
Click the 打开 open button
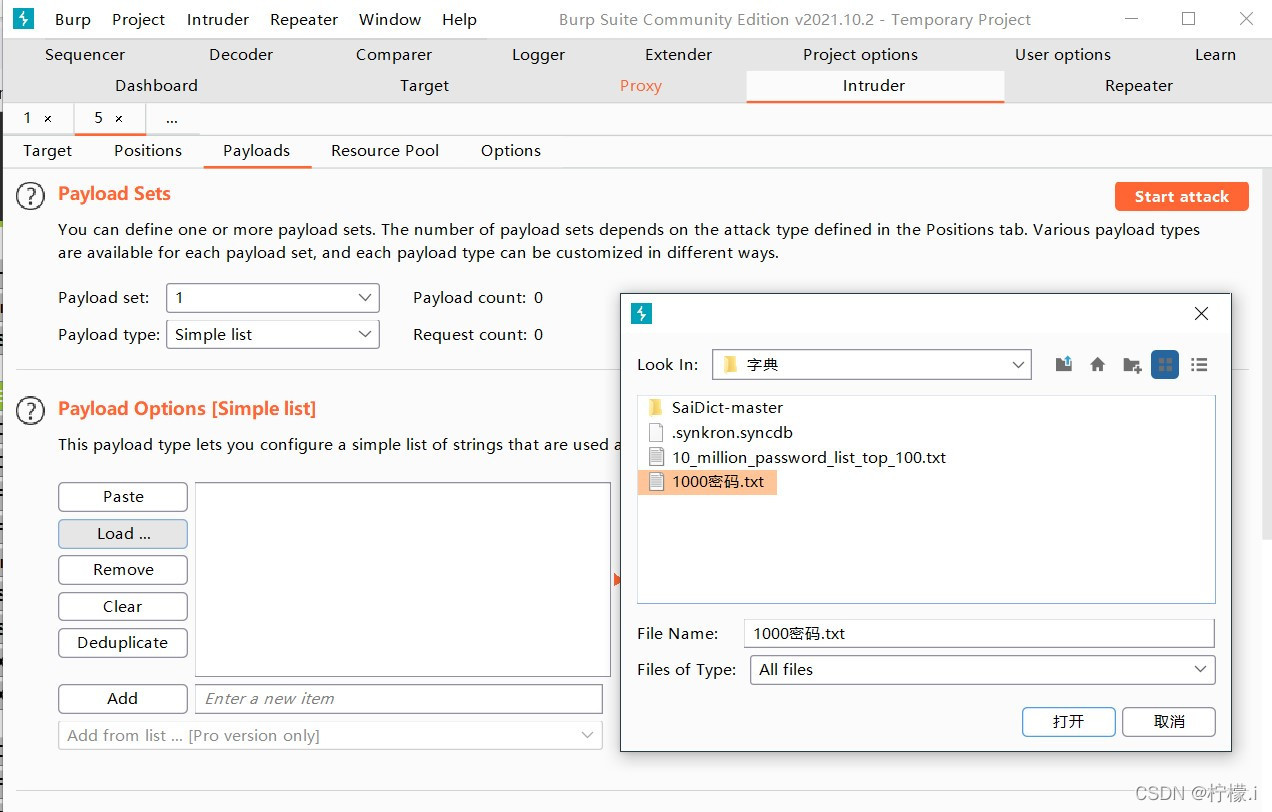click(x=1068, y=722)
